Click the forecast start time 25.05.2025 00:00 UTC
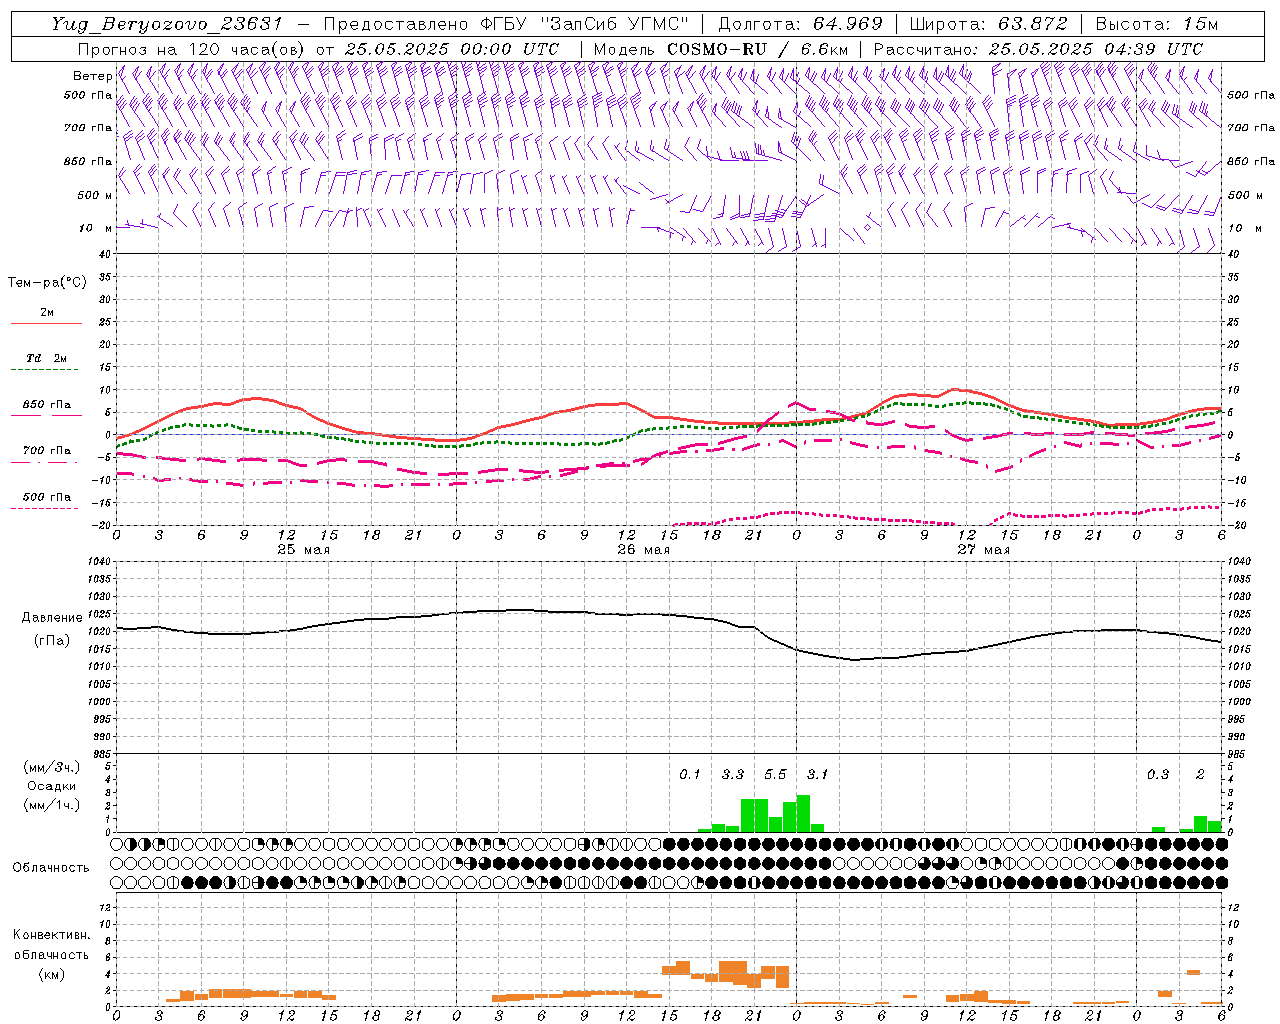The height and width of the screenshot is (1024, 1280). (452, 48)
